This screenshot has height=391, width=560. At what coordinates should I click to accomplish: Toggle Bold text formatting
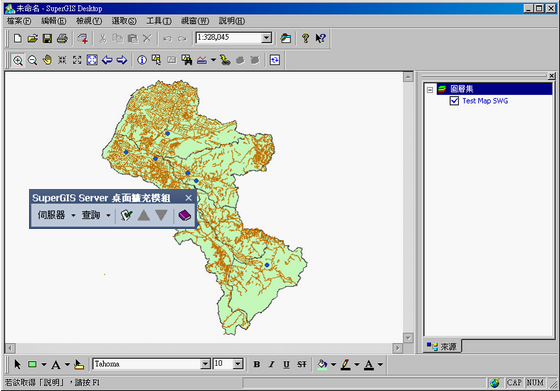[256, 364]
